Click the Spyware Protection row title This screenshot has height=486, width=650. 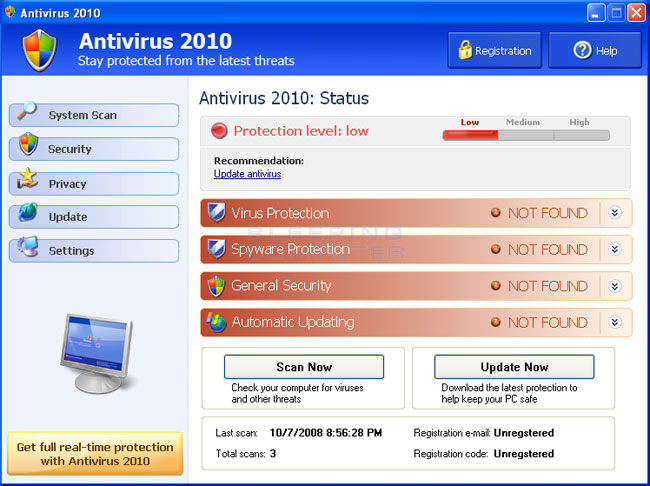291,249
